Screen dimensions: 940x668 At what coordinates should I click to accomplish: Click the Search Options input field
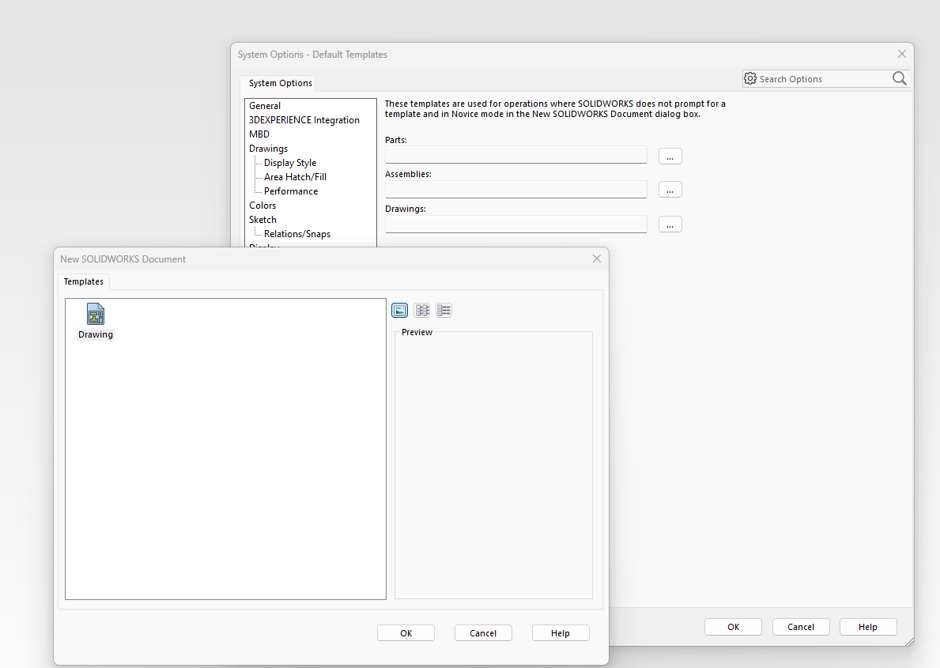click(x=823, y=79)
